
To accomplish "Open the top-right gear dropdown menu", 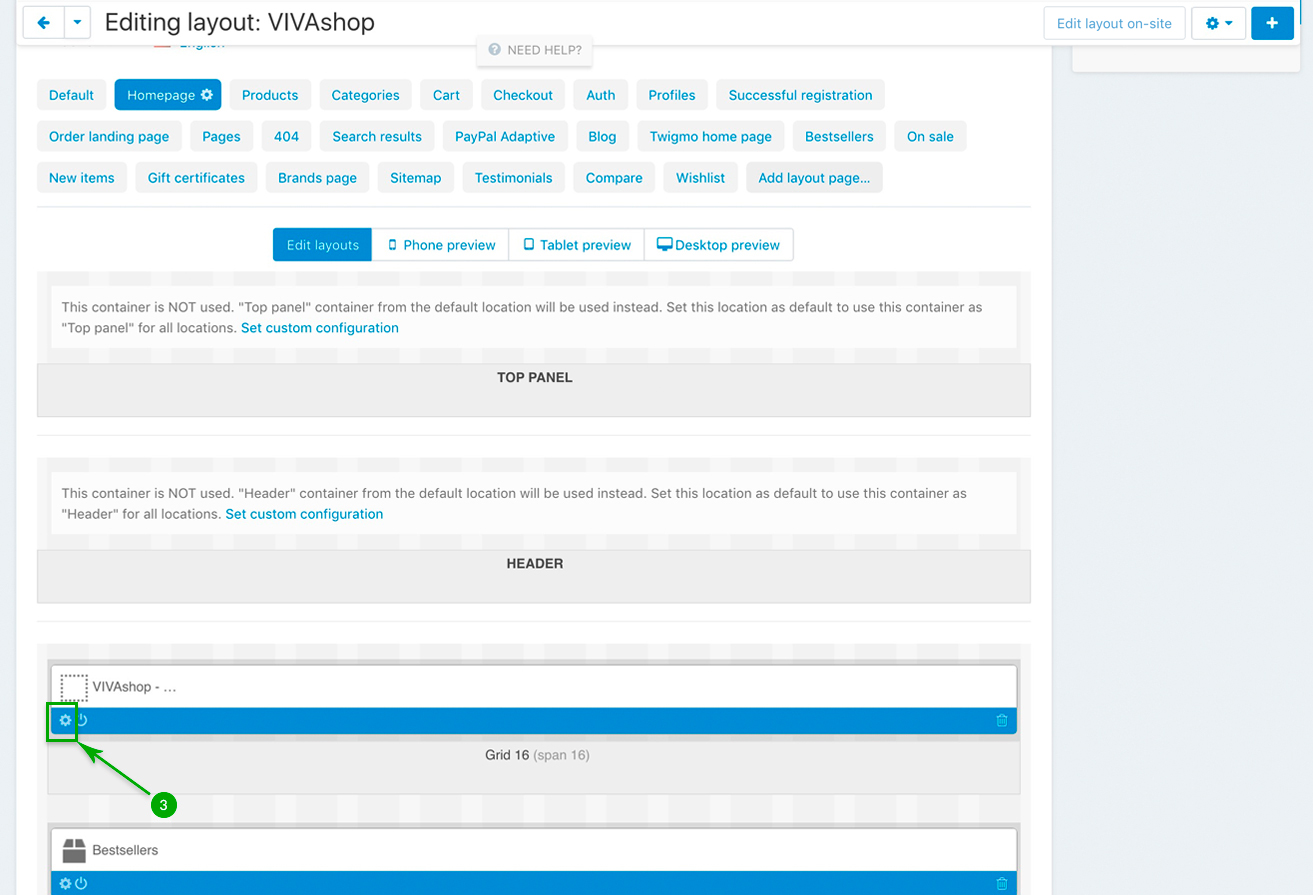I will 1217,23.
